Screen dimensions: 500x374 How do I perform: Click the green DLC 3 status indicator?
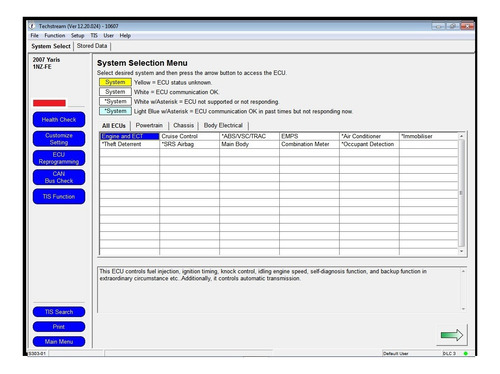point(466,353)
